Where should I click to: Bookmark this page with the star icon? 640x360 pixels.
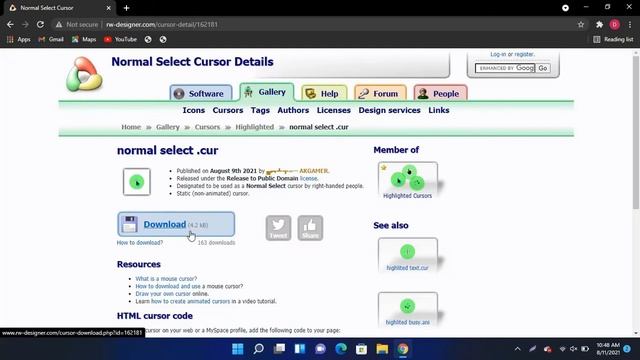pyautogui.click(x=581, y=24)
